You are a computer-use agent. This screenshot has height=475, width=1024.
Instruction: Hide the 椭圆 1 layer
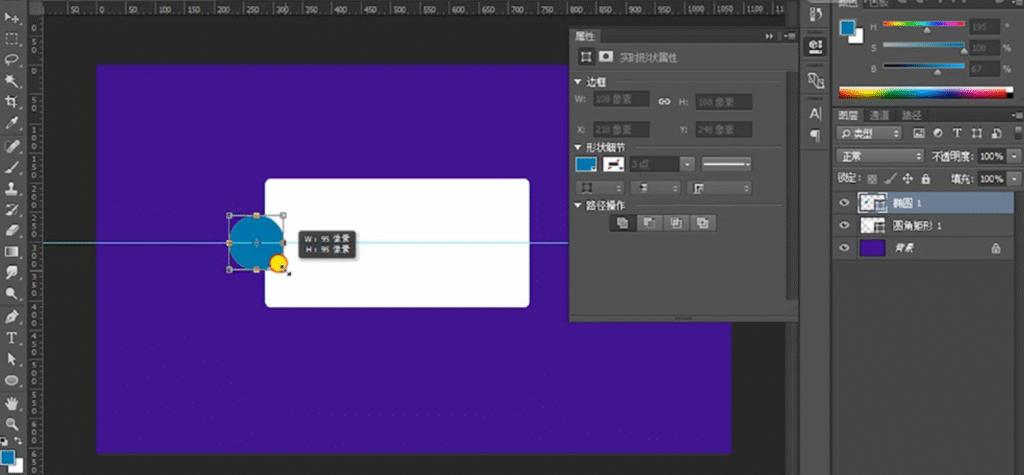pyautogui.click(x=844, y=203)
